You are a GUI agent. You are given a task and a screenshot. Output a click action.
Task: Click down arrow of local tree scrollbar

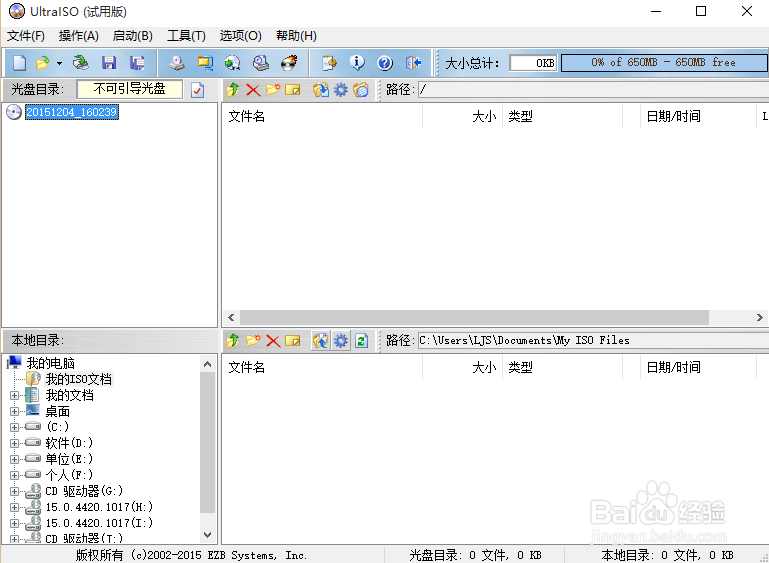207,535
